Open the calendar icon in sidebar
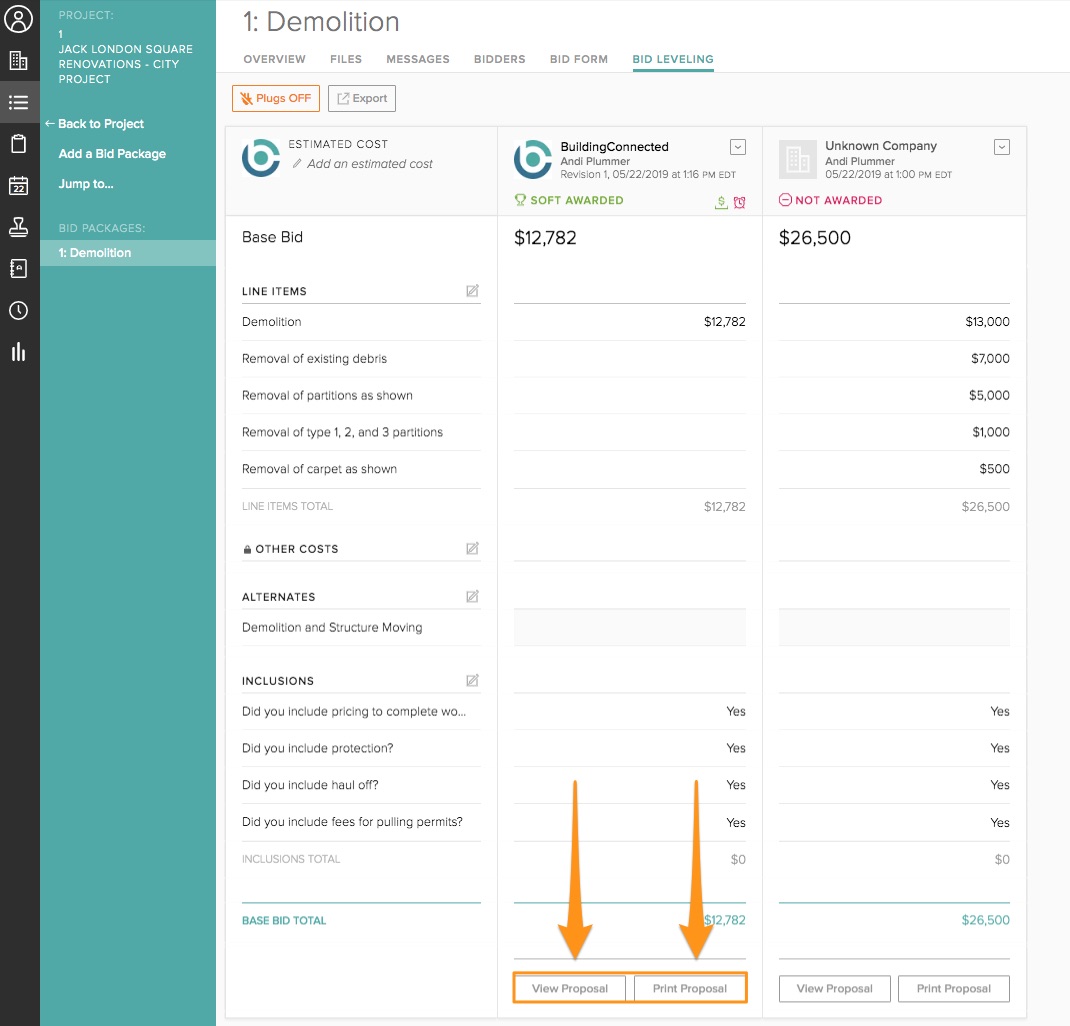 tap(18, 185)
